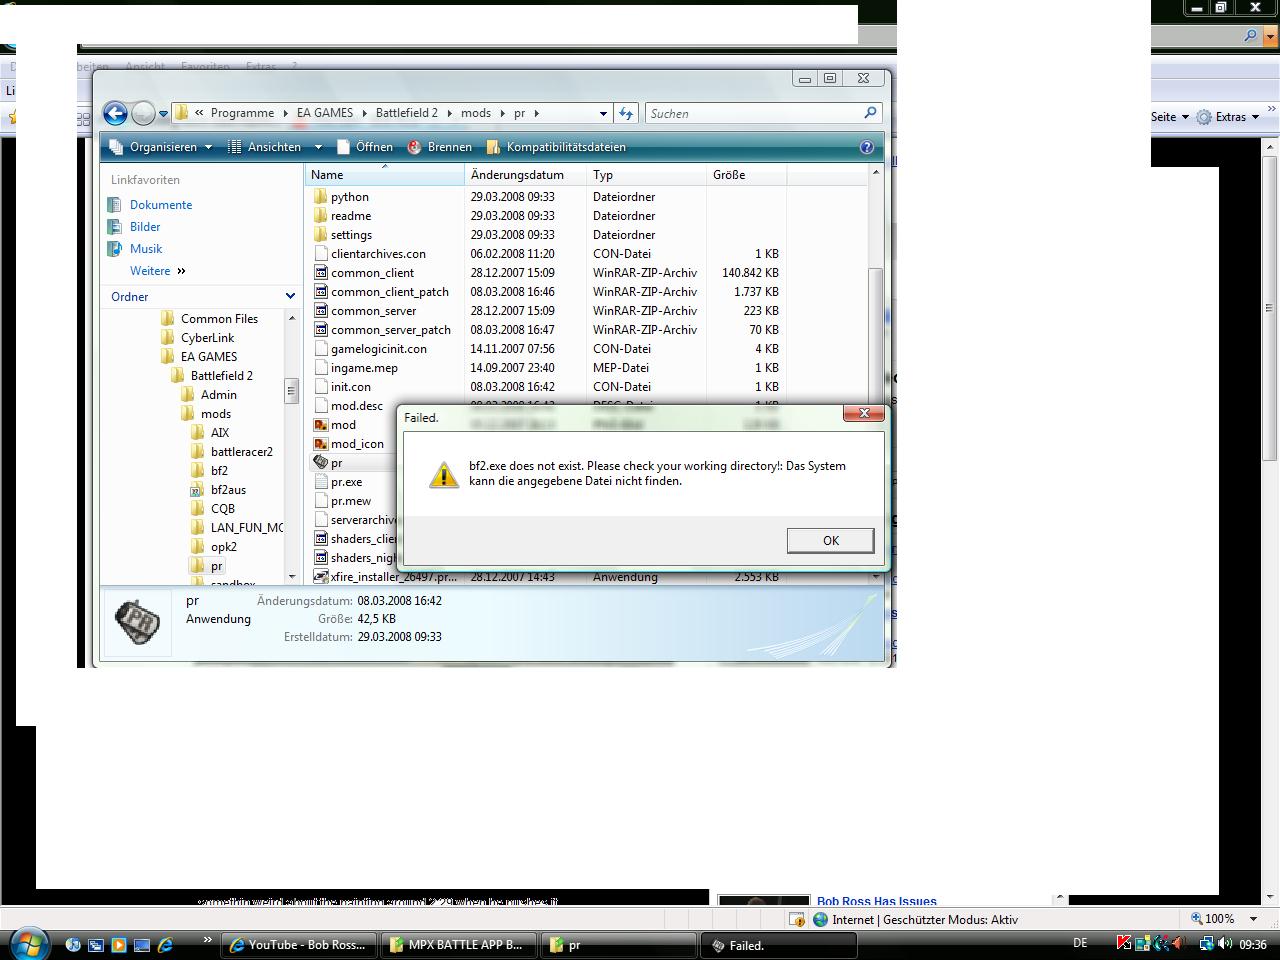Select the settings folder icon
The height and width of the screenshot is (960, 1280).
pos(321,235)
